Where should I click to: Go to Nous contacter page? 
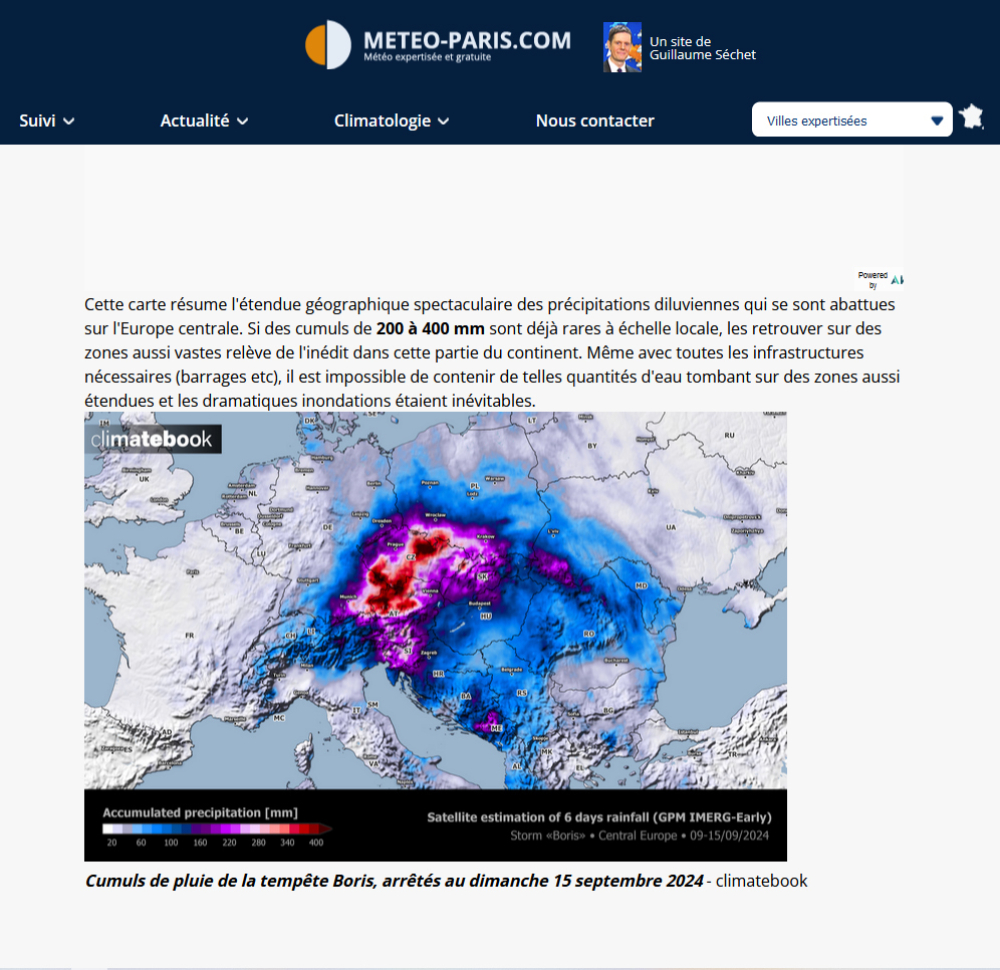595,121
